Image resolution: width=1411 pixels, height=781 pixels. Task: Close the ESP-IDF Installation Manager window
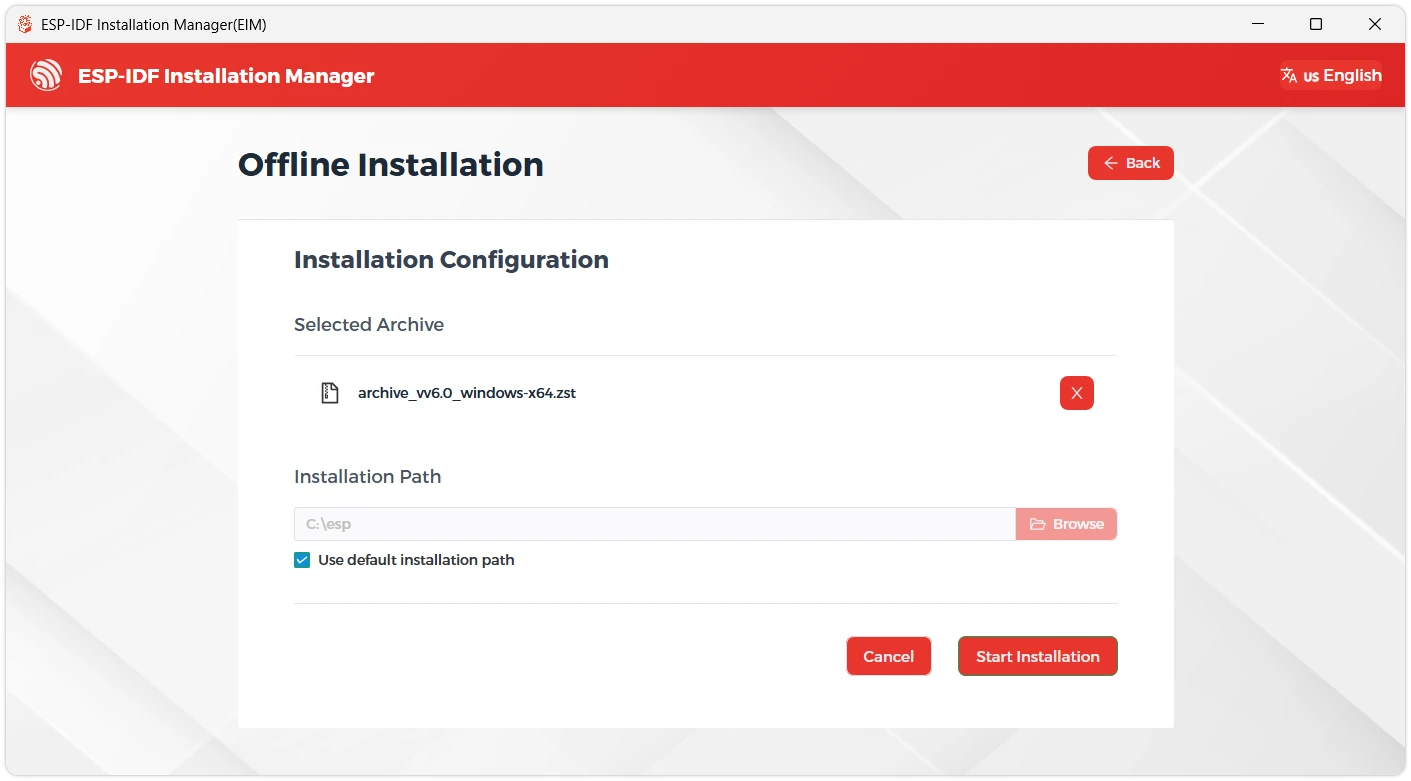(1375, 24)
